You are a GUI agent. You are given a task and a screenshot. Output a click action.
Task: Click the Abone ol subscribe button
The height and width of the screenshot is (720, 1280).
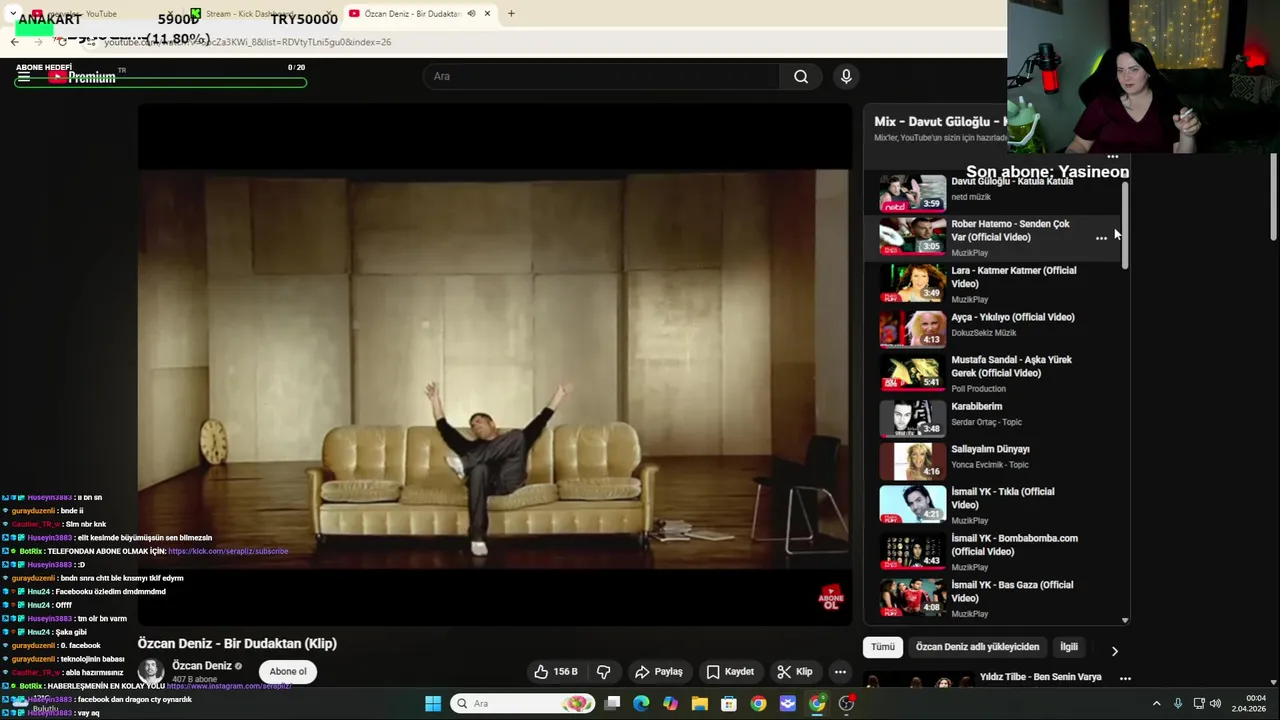pos(288,672)
